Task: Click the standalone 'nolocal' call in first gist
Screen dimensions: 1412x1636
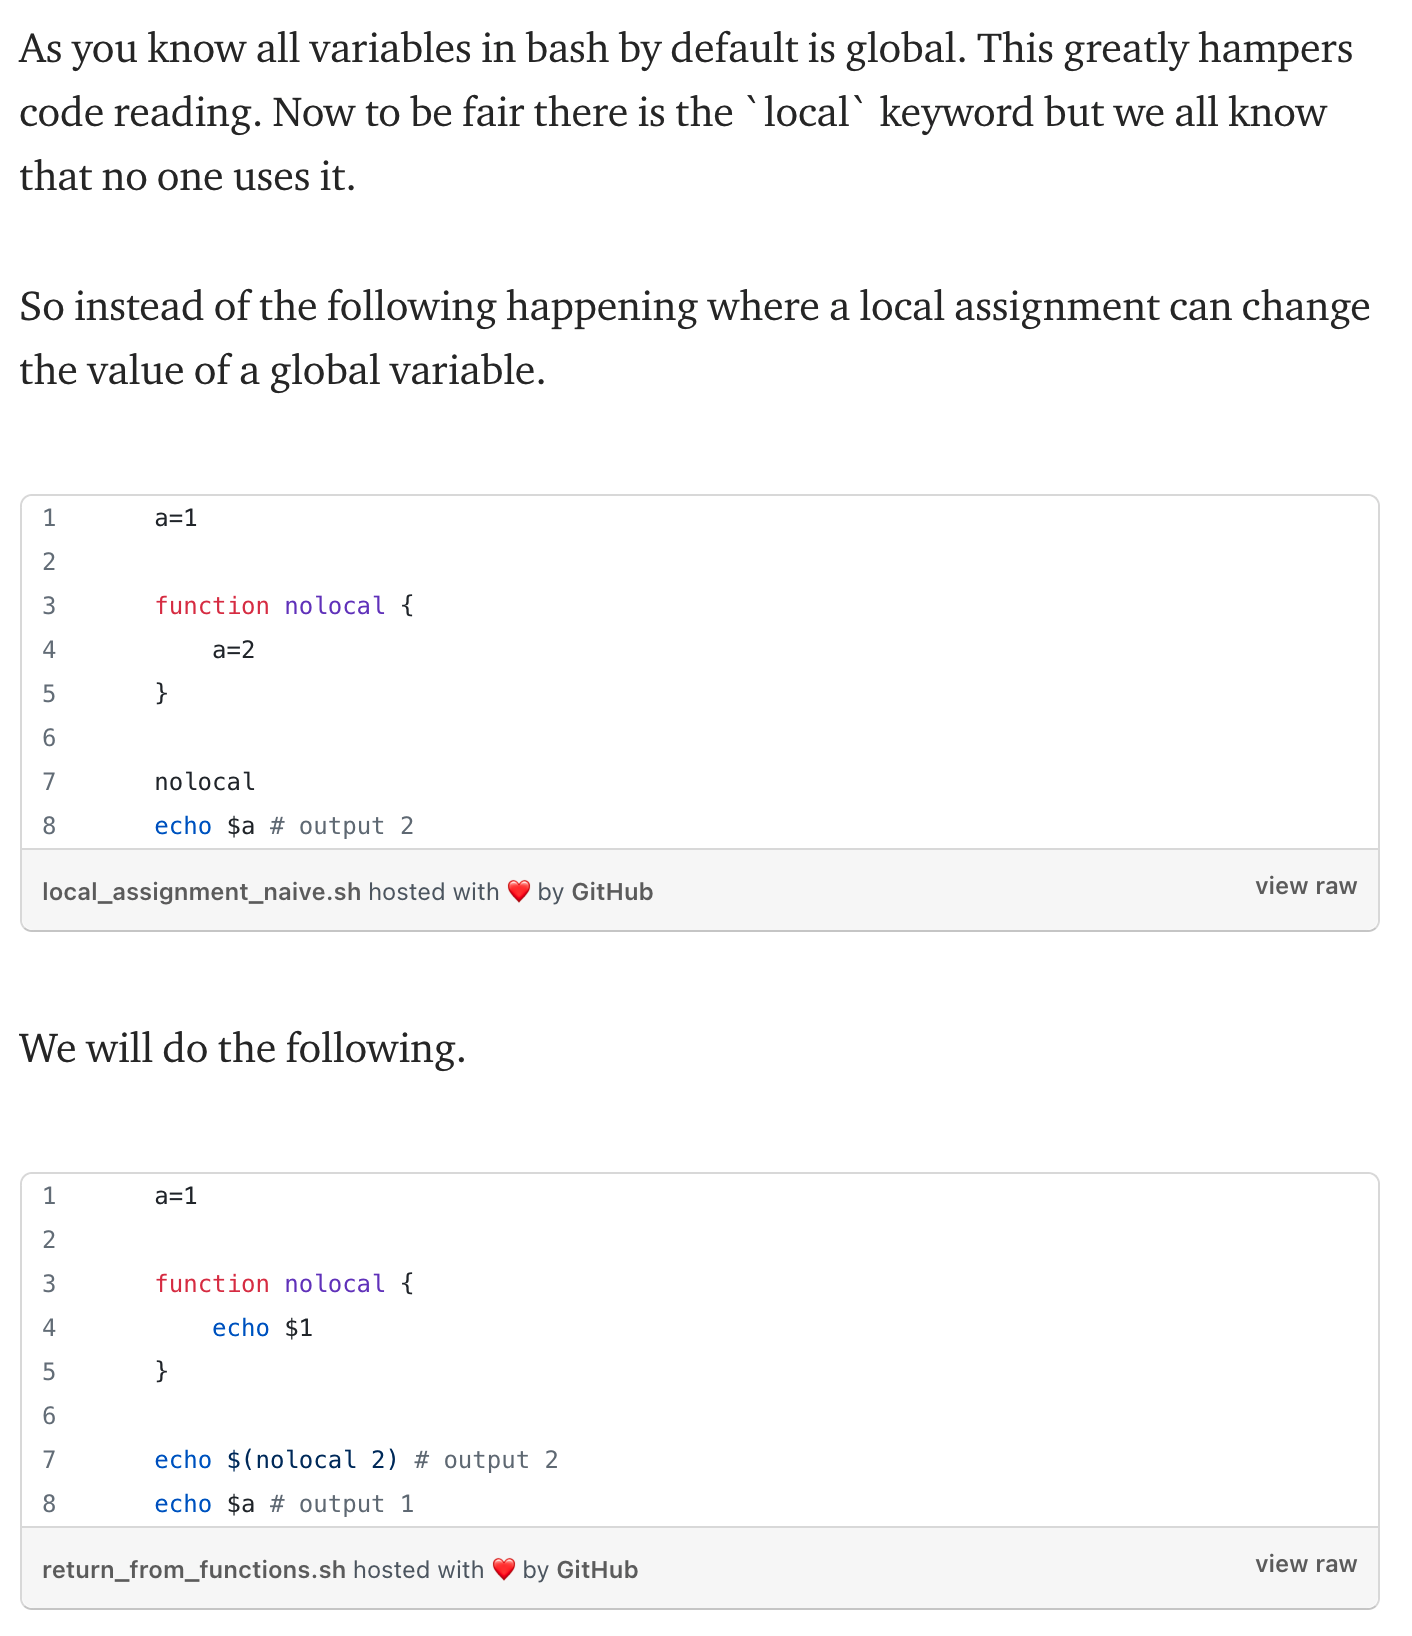Action: (x=205, y=782)
